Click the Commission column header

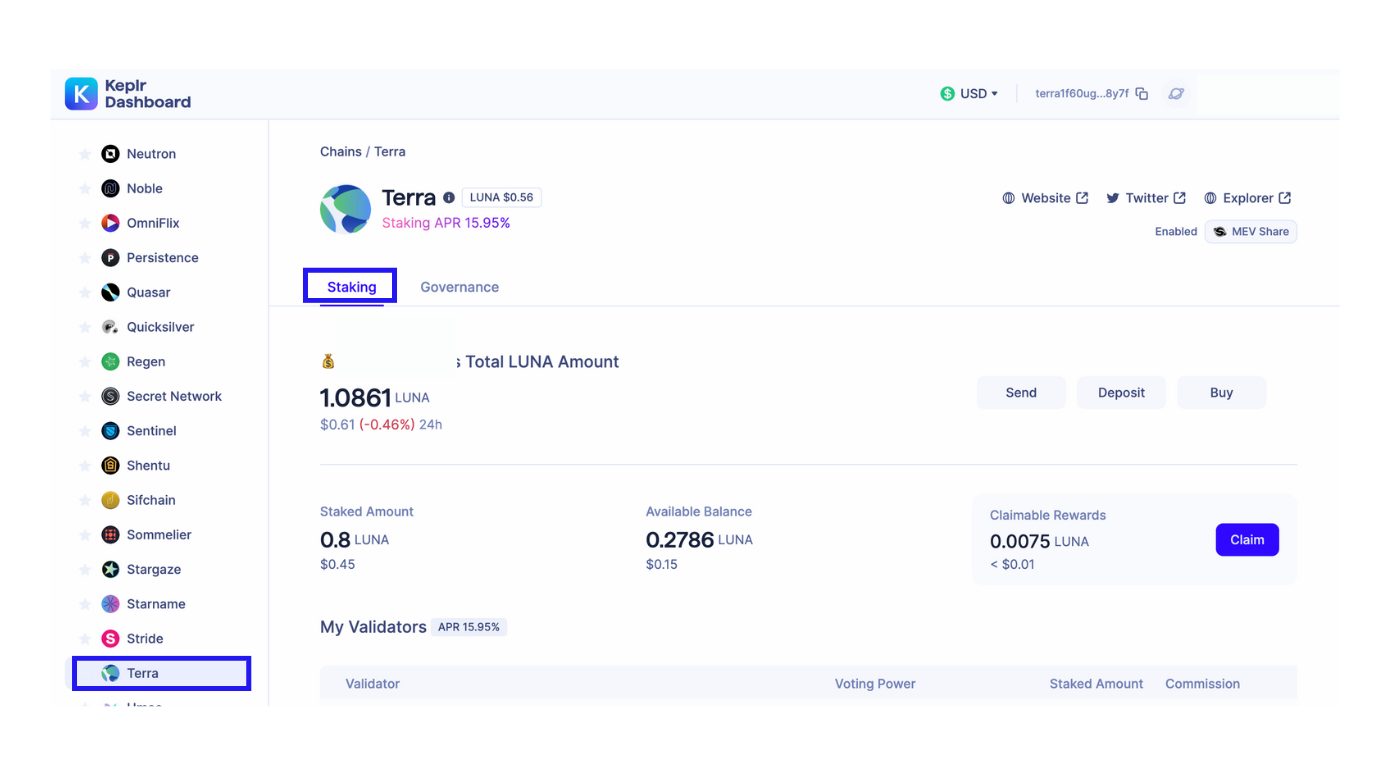click(x=1202, y=684)
